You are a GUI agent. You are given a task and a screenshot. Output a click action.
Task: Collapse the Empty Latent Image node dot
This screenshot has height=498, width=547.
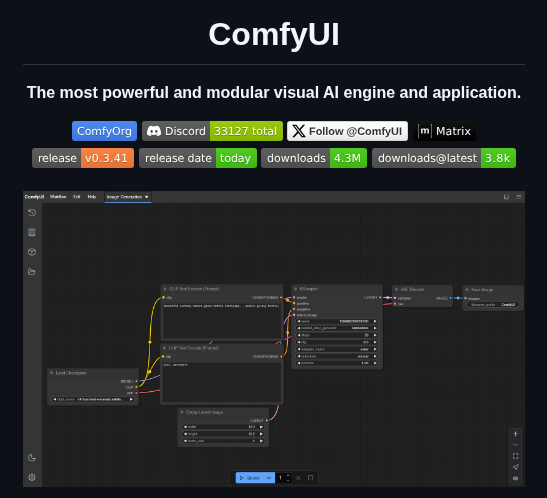pyautogui.click(x=182, y=412)
